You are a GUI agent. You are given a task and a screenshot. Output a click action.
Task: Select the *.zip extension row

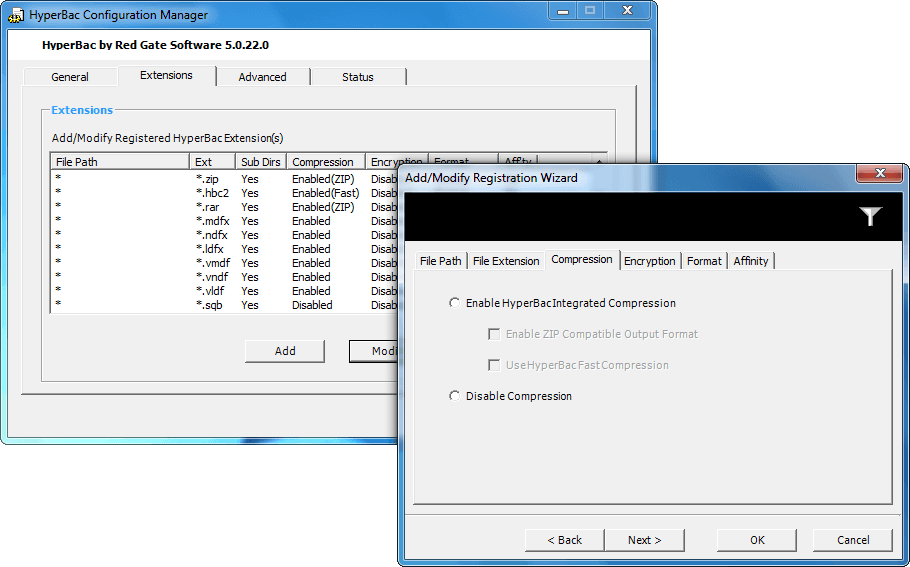(x=225, y=179)
